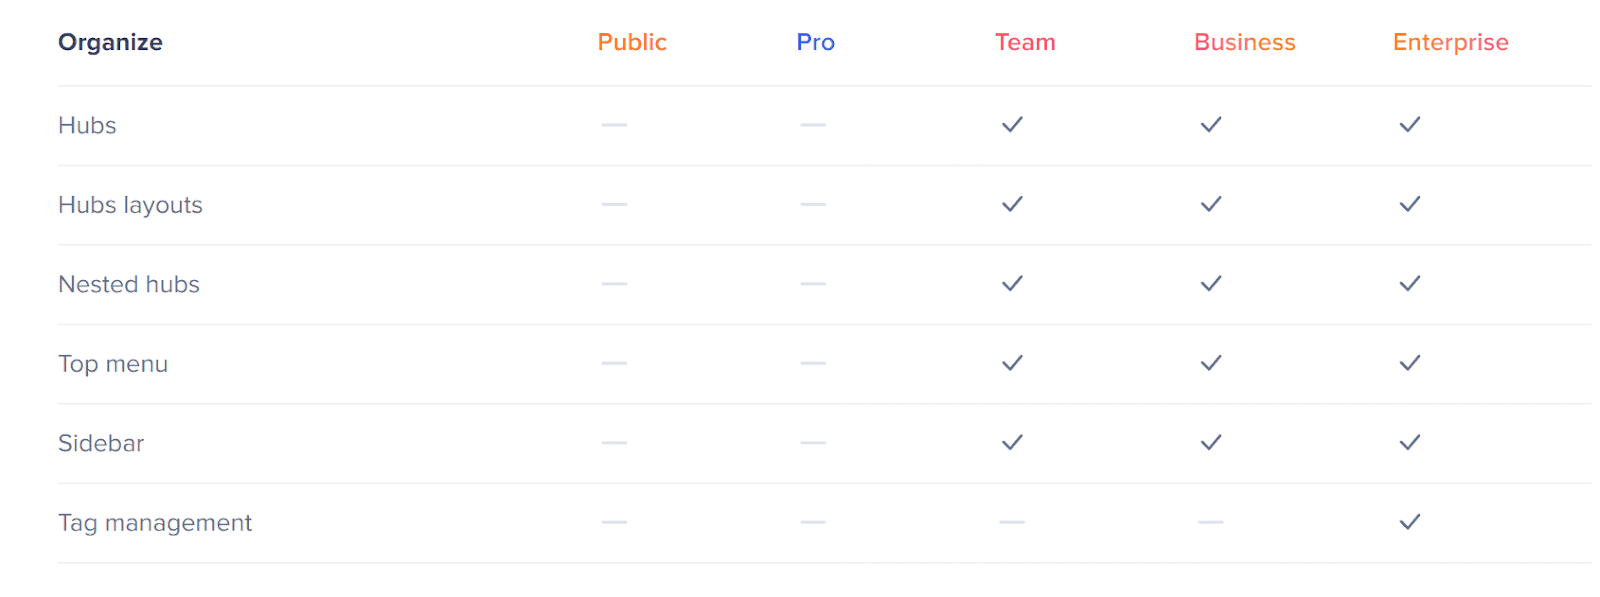Click the Hubs dash under Public
Screen dimensions: 1600x597
pos(614,125)
